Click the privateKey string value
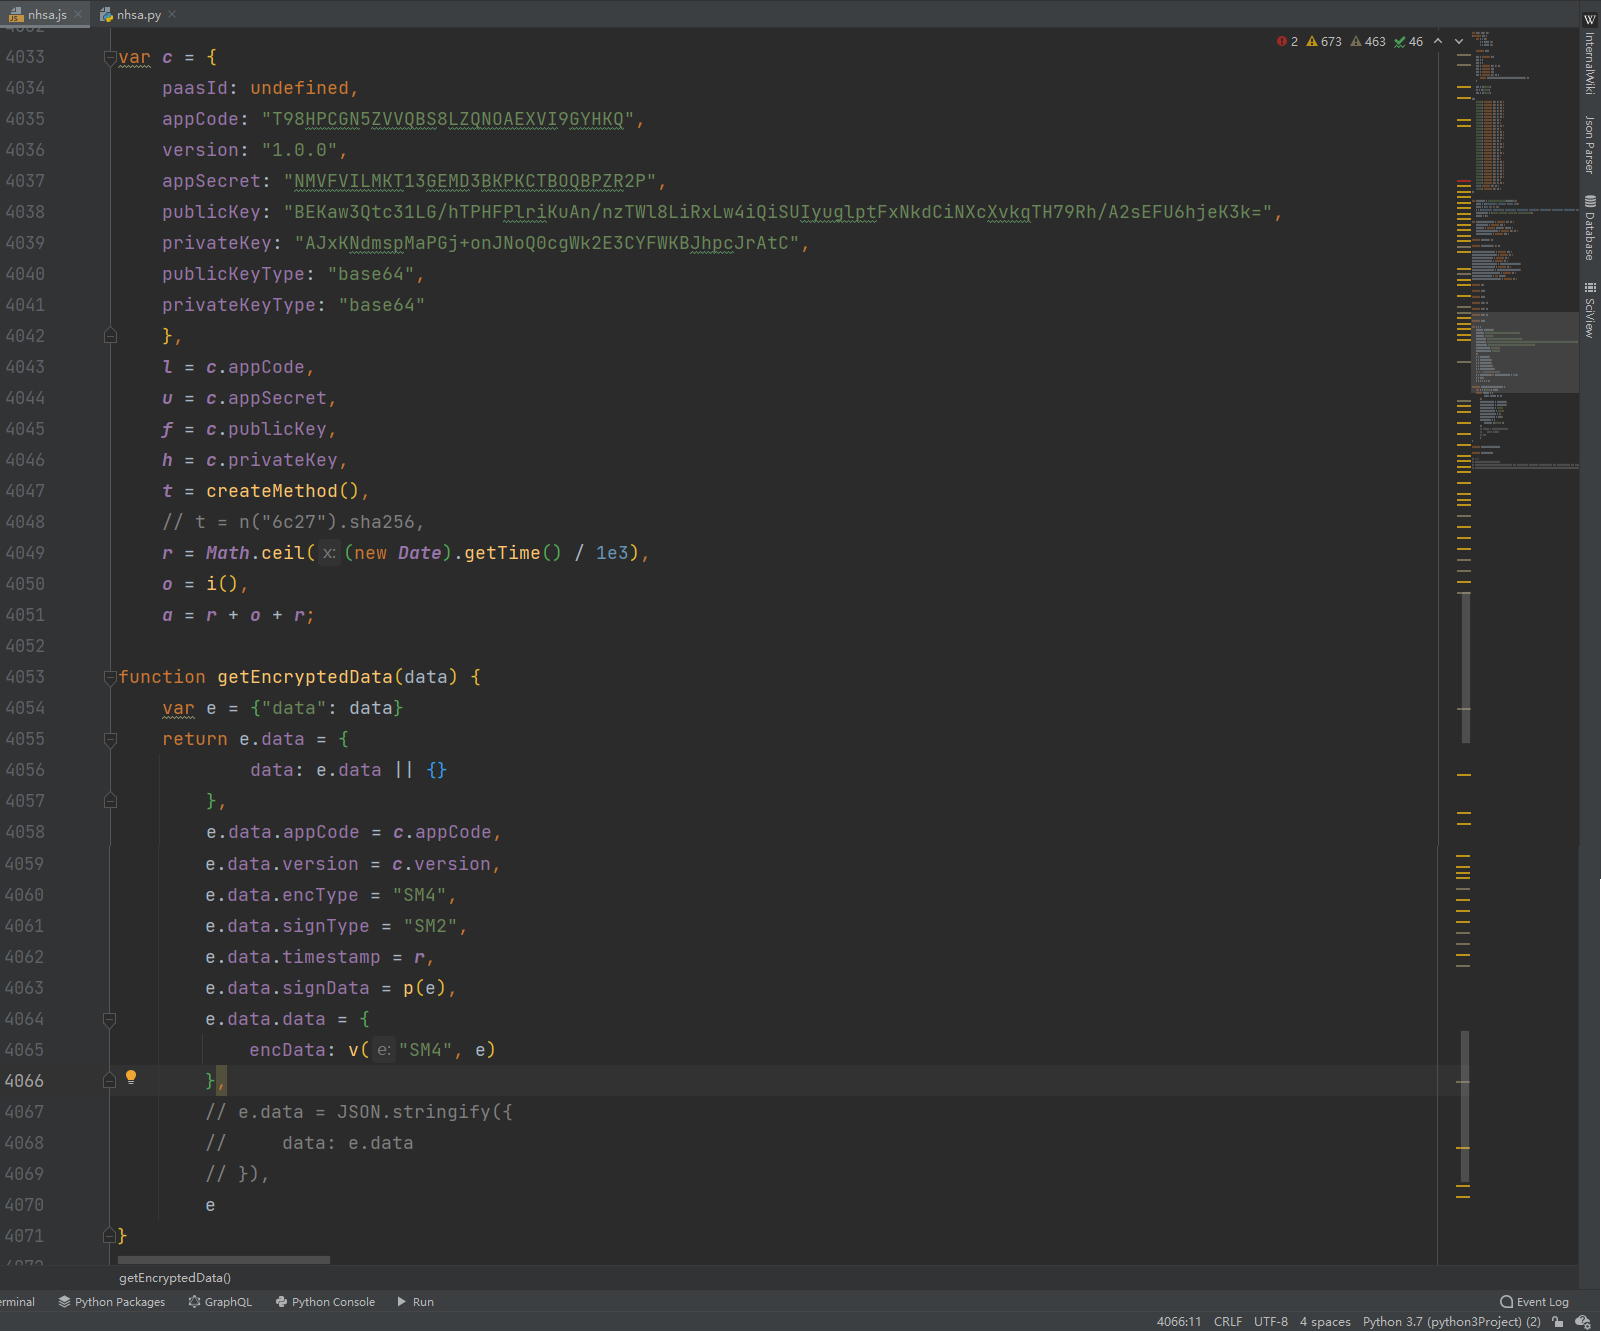1601x1332 pixels. pyautogui.click(x=547, y=243)
